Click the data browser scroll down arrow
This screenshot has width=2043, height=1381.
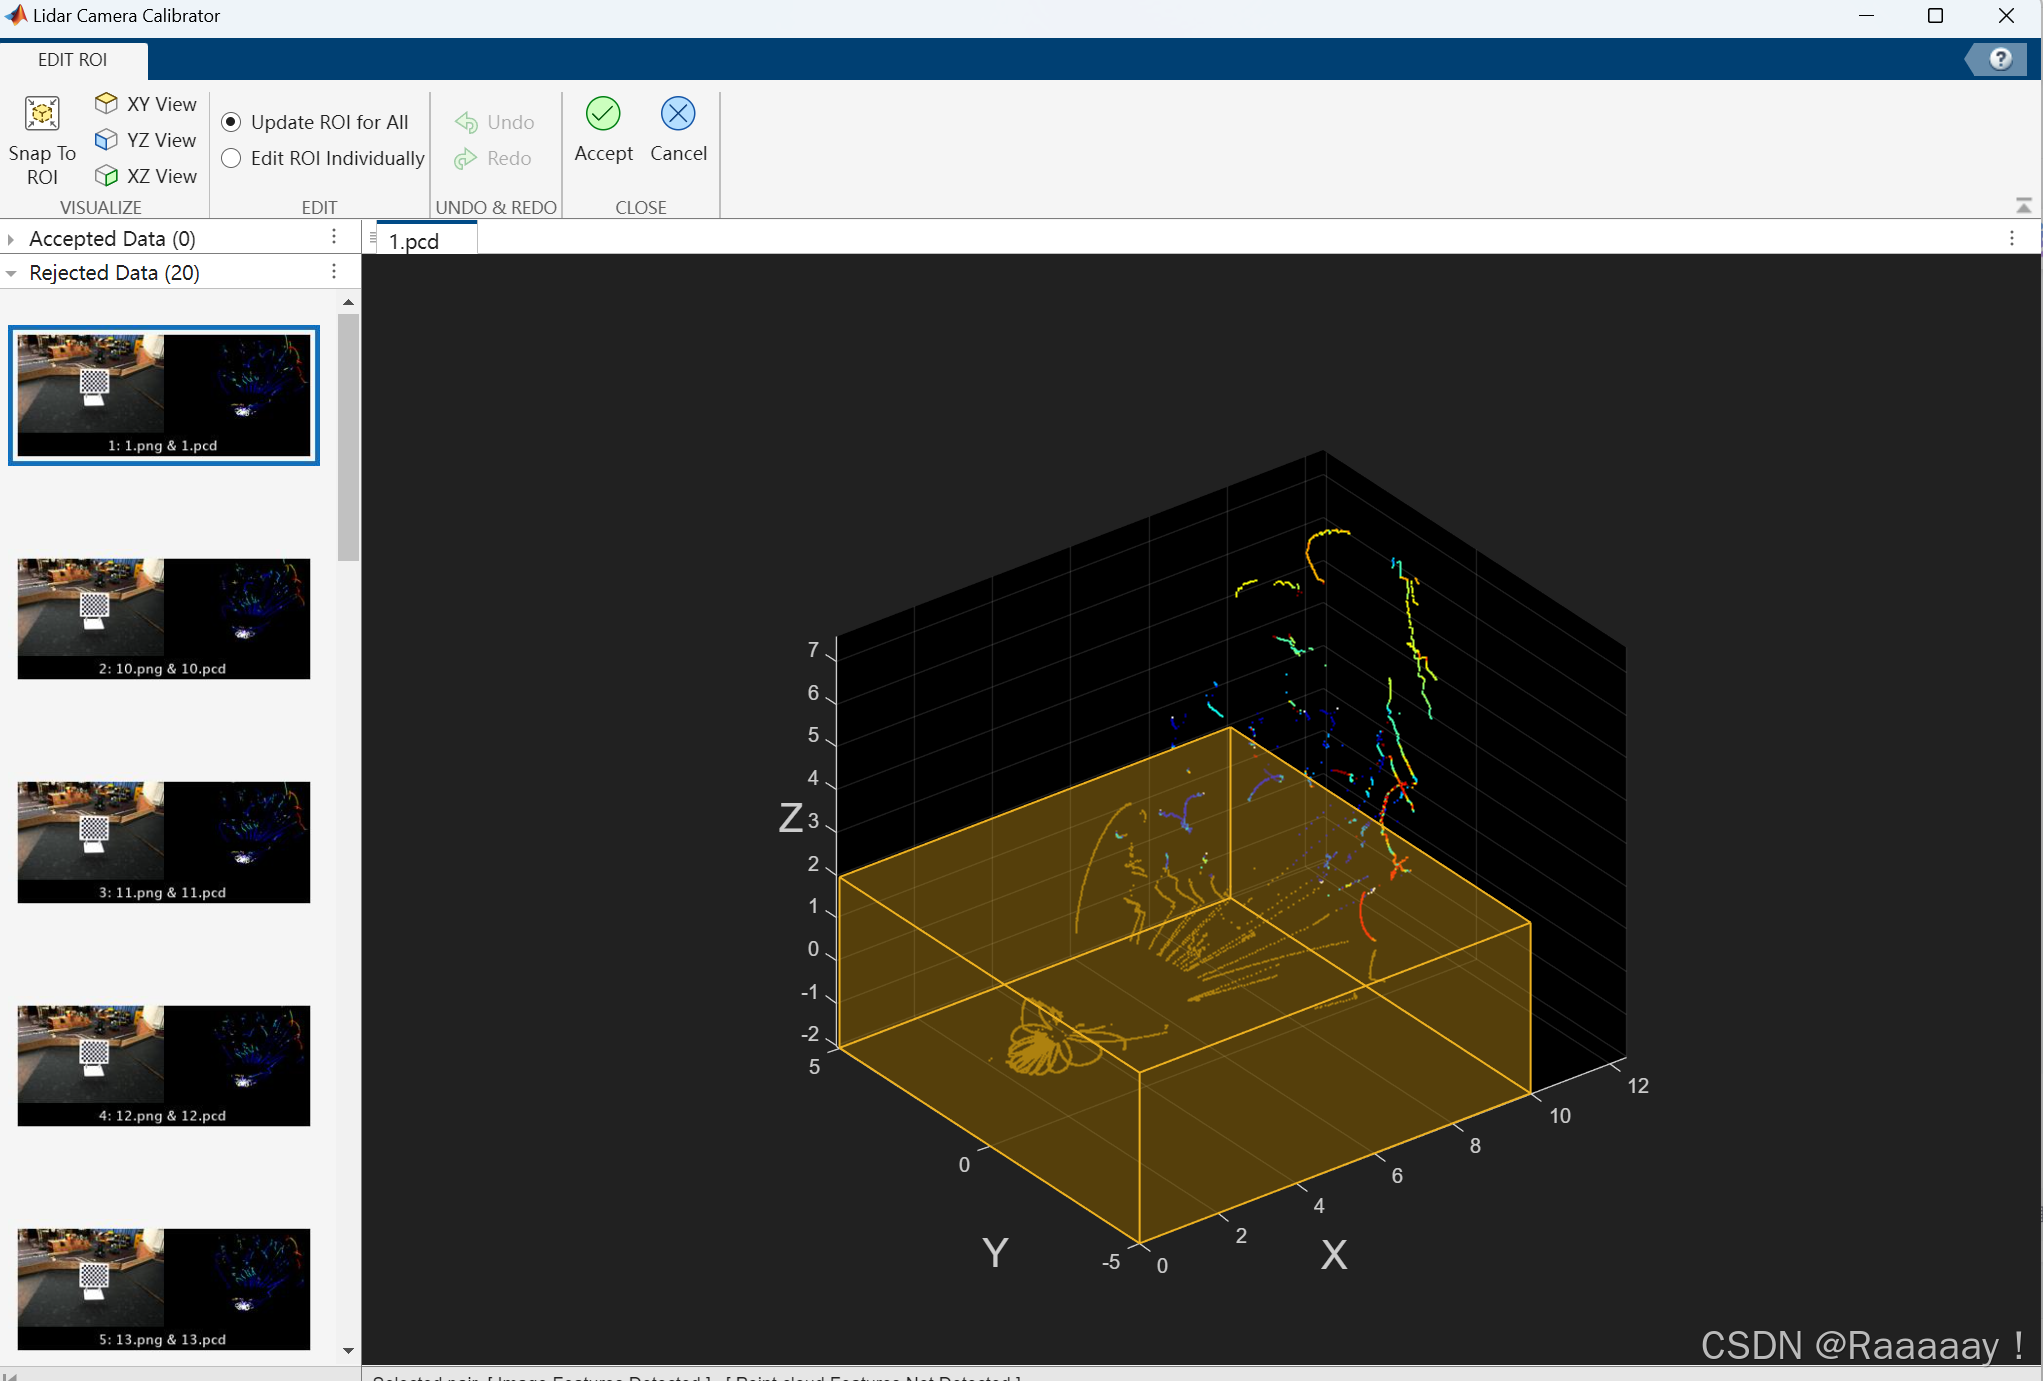pos(348,1350)
